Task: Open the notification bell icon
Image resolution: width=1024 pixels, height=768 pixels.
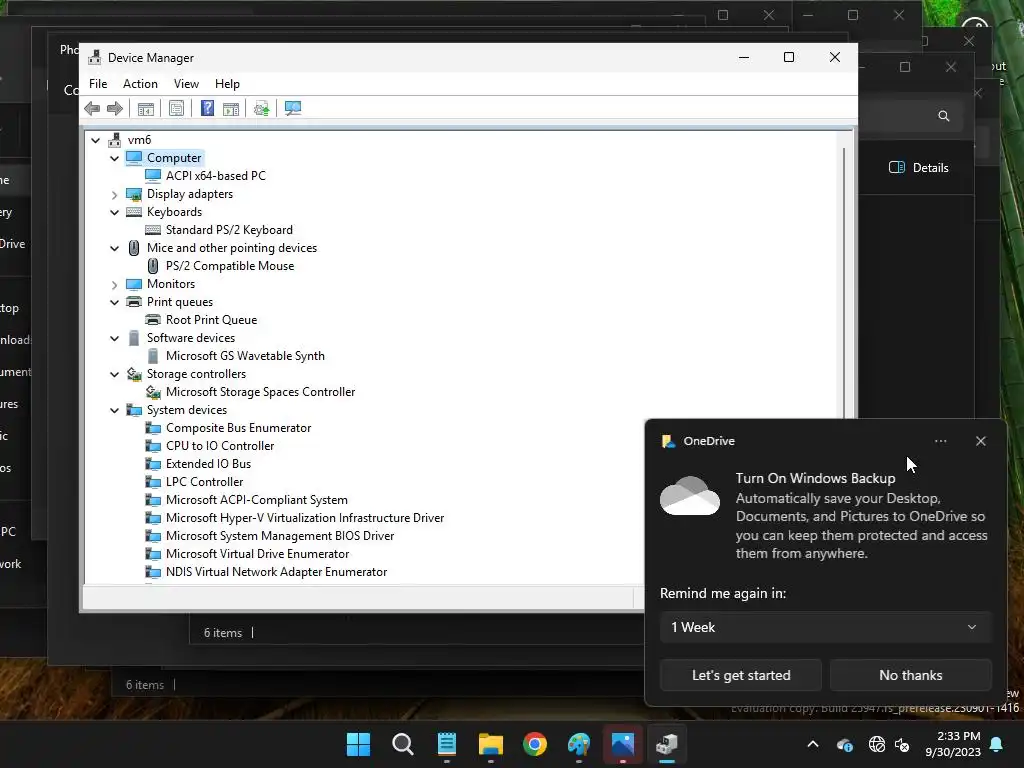Action: 997,744
